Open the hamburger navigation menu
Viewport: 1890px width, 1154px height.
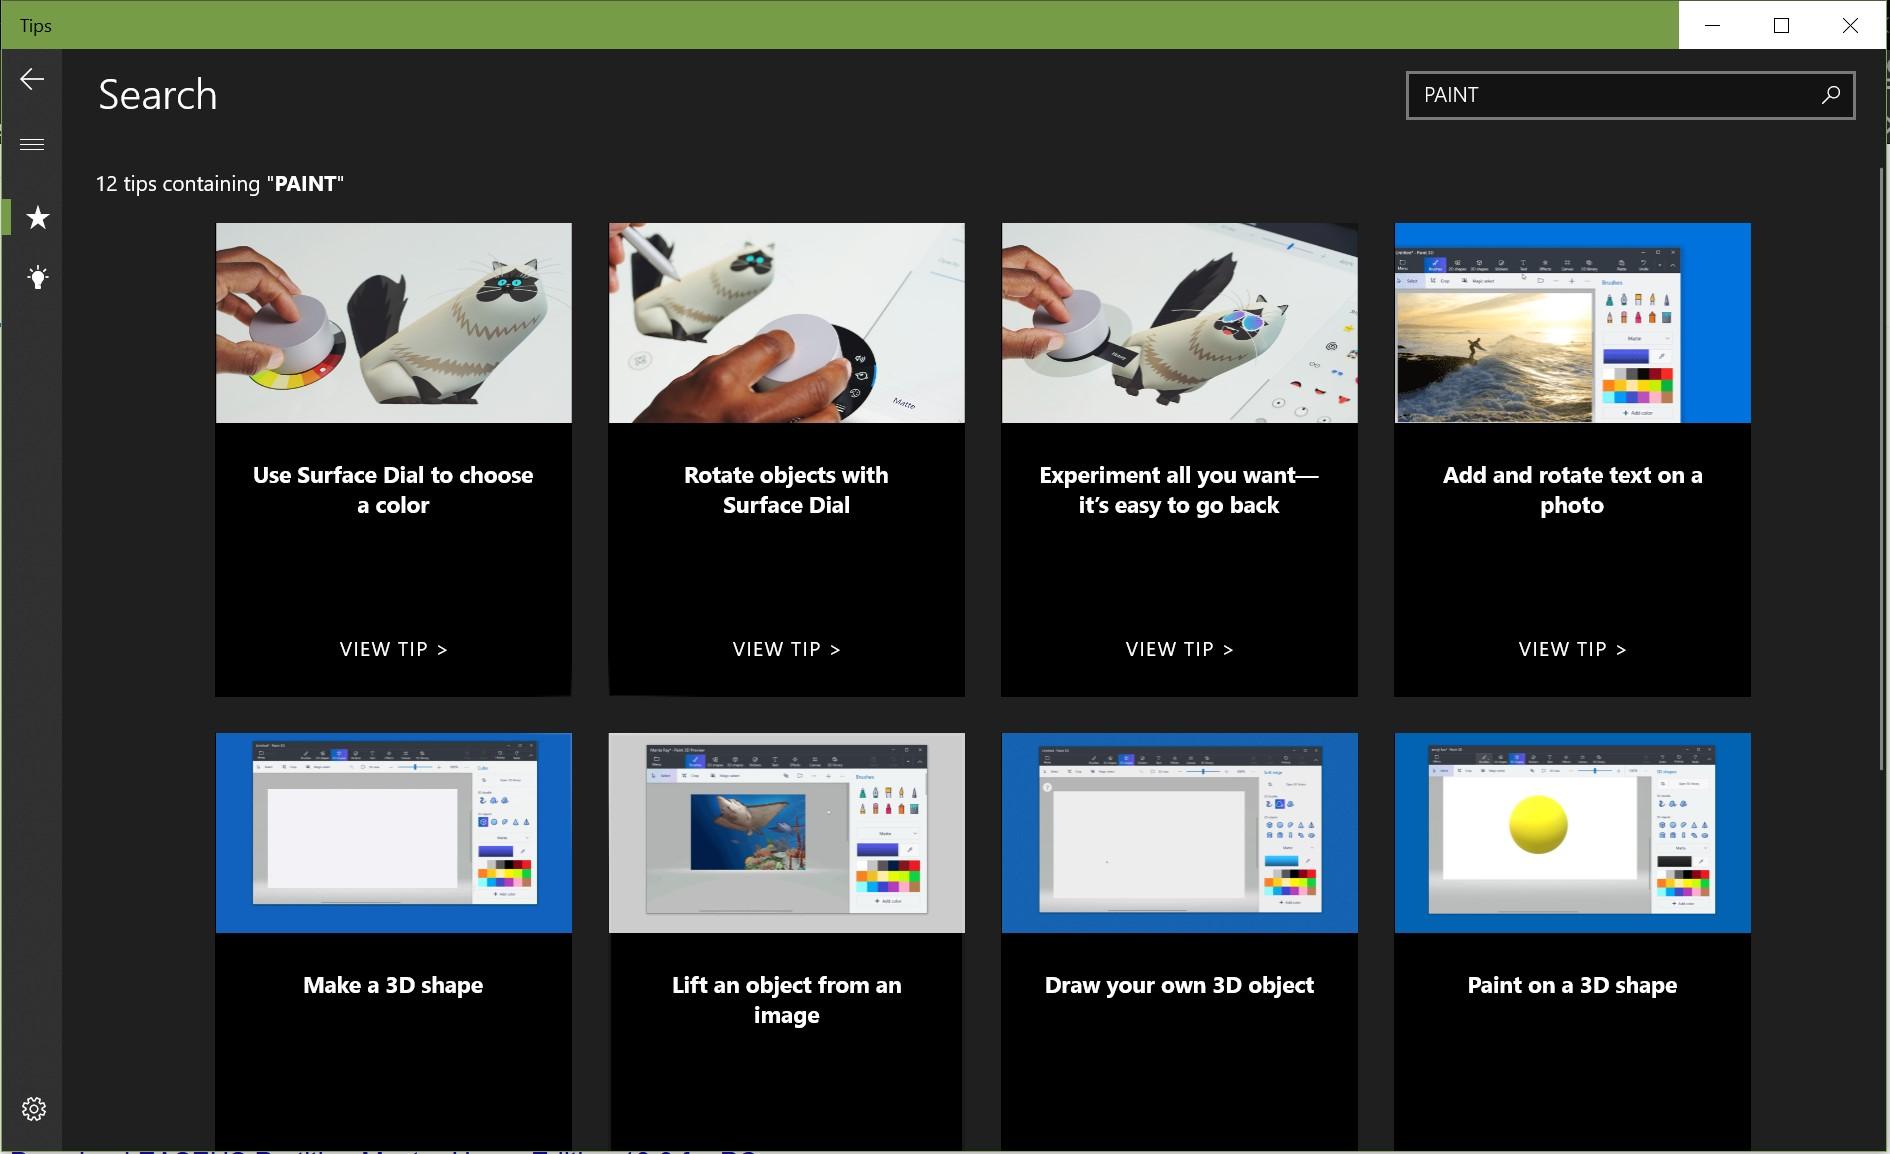[32, 143]
